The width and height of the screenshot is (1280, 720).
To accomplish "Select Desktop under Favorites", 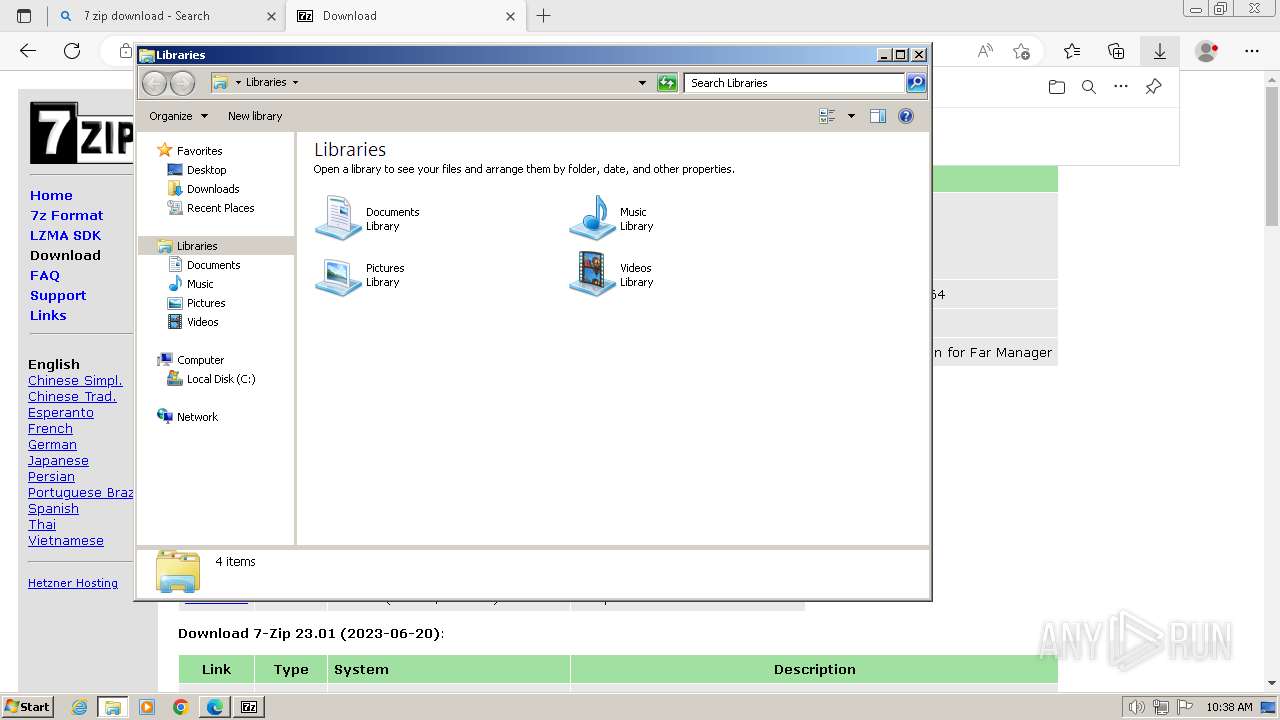I will pos(206,170).
